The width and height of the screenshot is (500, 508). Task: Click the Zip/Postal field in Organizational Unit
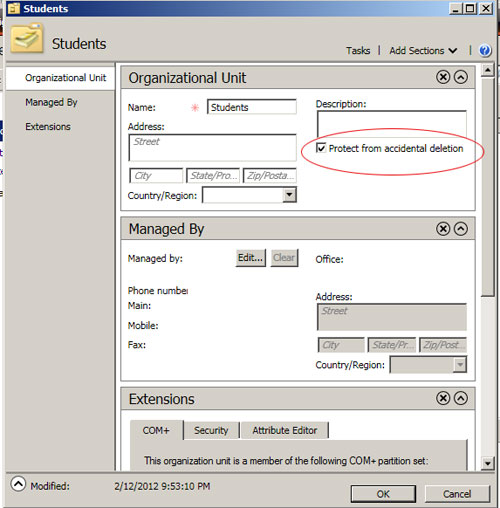(270, 175)
